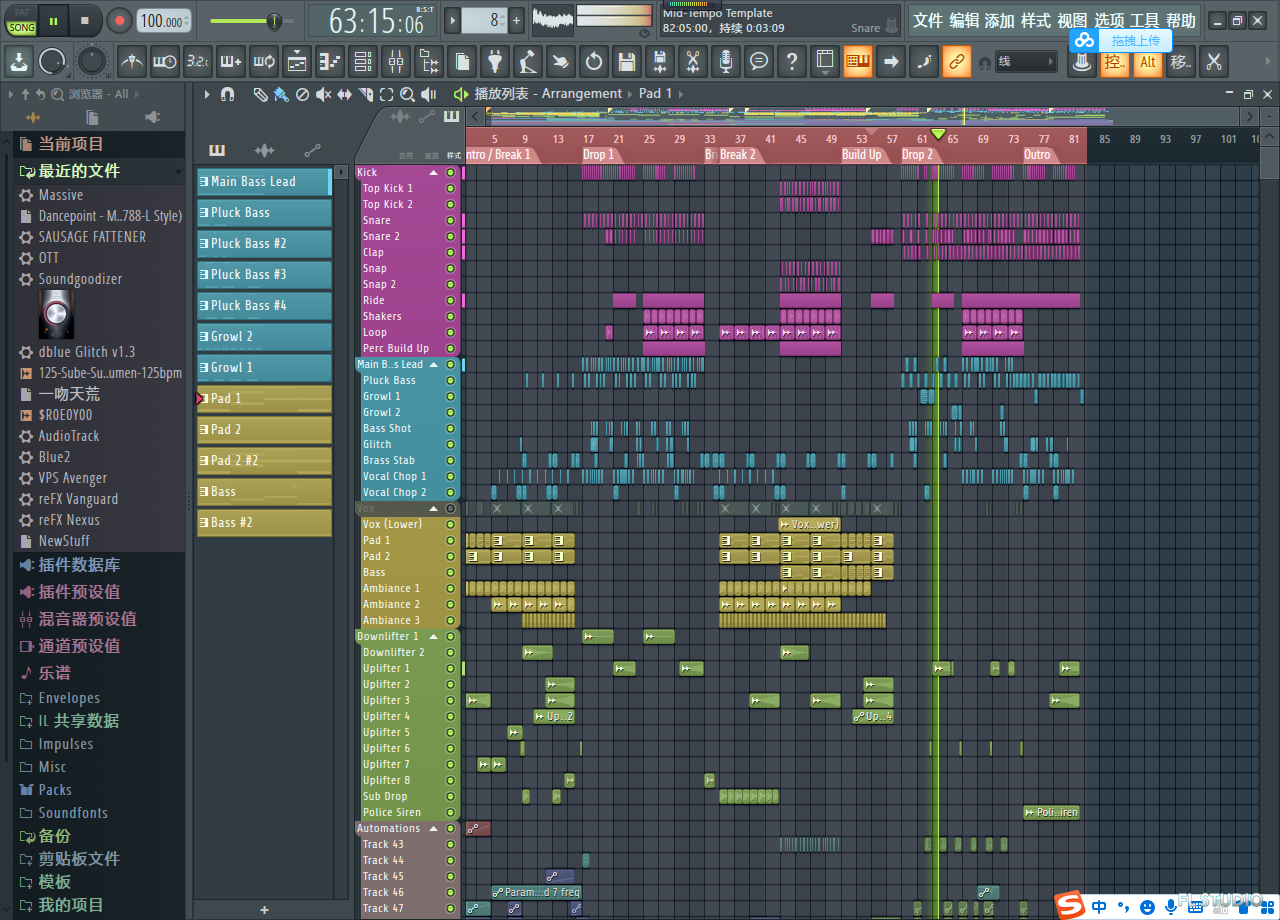Screen dimensions: 1280x920
Task: Toggle the metronome icon
Action: click(x=132, y=62)
